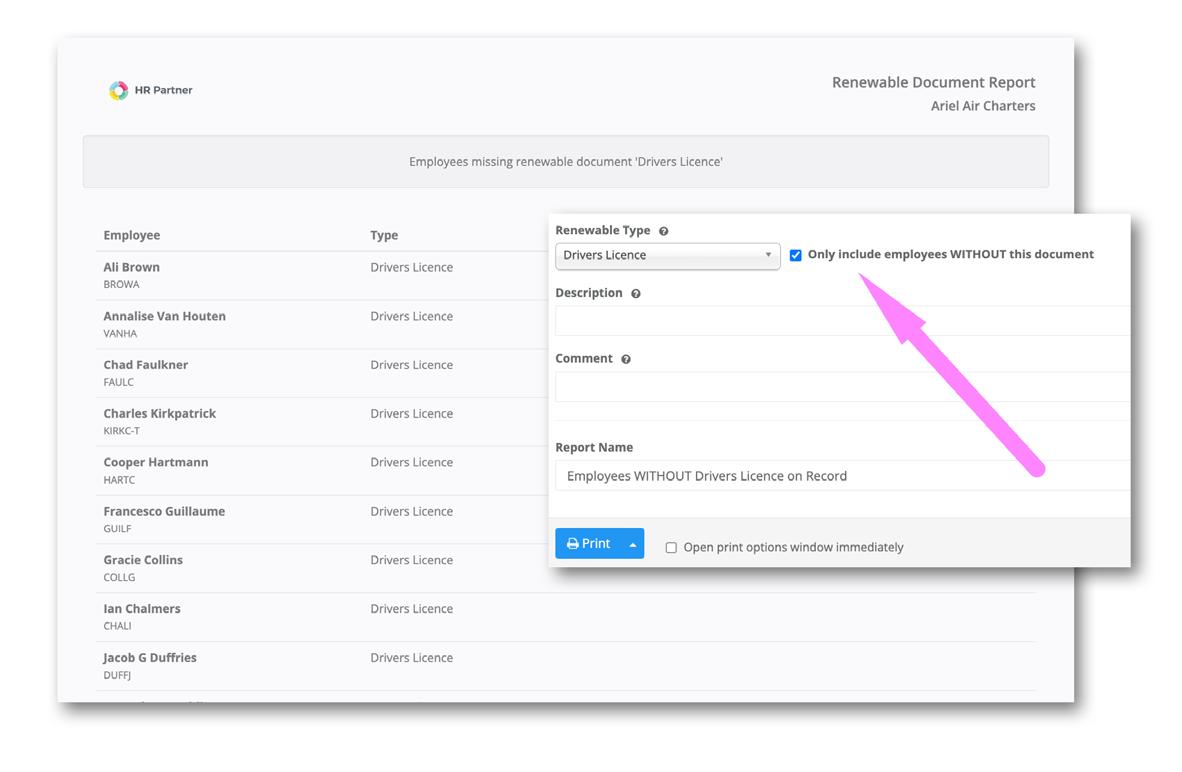1182x772 pixels.
Task: Open the Renewable Type Drivers Licence dropdown
Action: (667, 256)
